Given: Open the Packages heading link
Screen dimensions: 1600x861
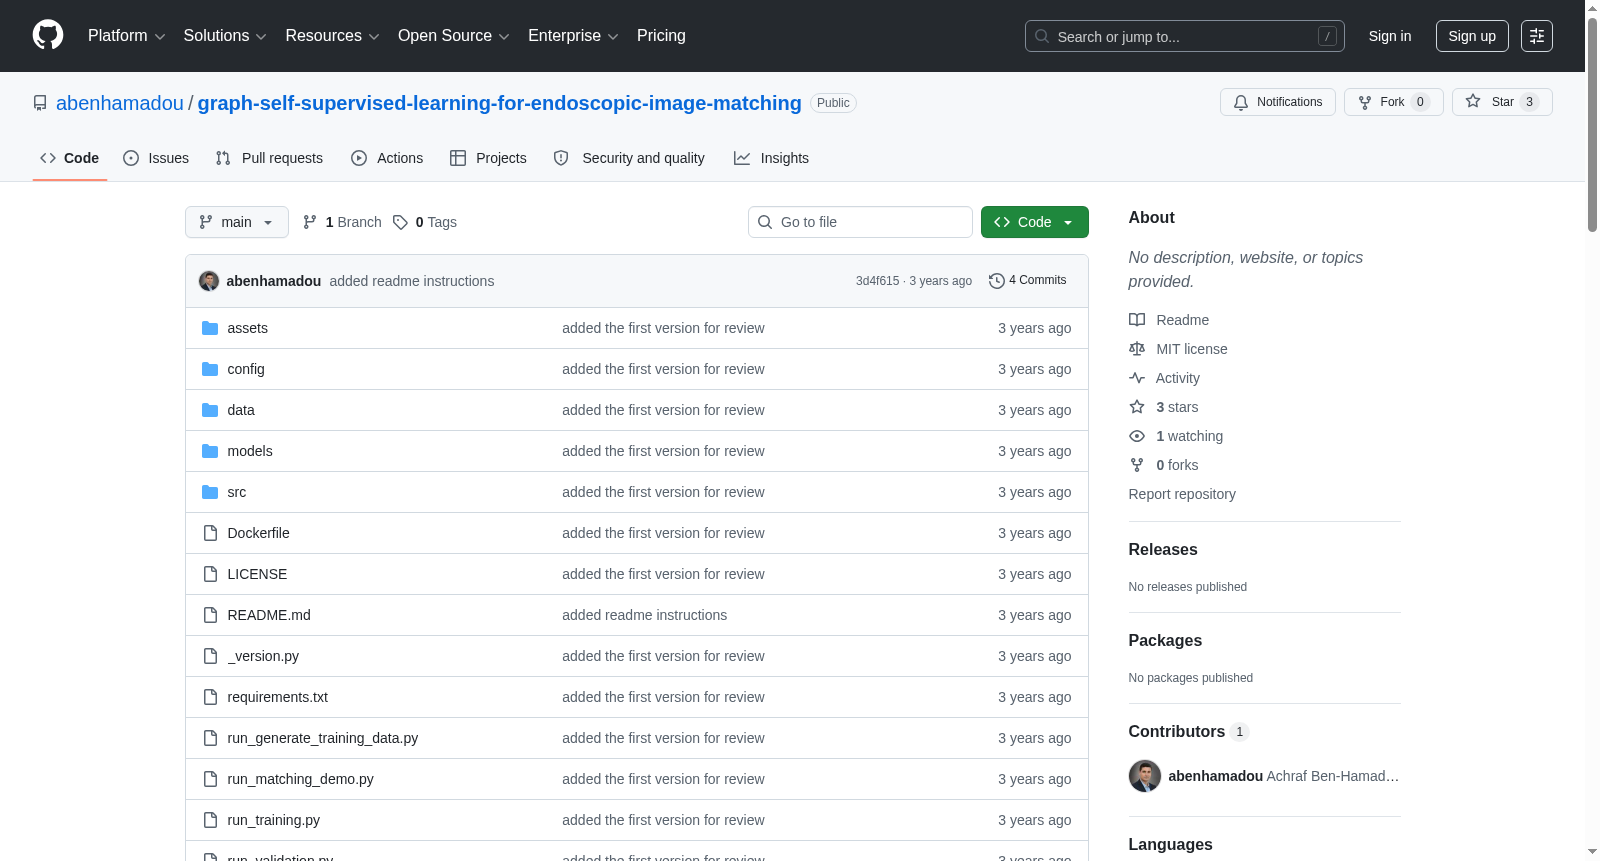Looking at the screenshot, I should pyautogui.click(x=1165, y=641).
